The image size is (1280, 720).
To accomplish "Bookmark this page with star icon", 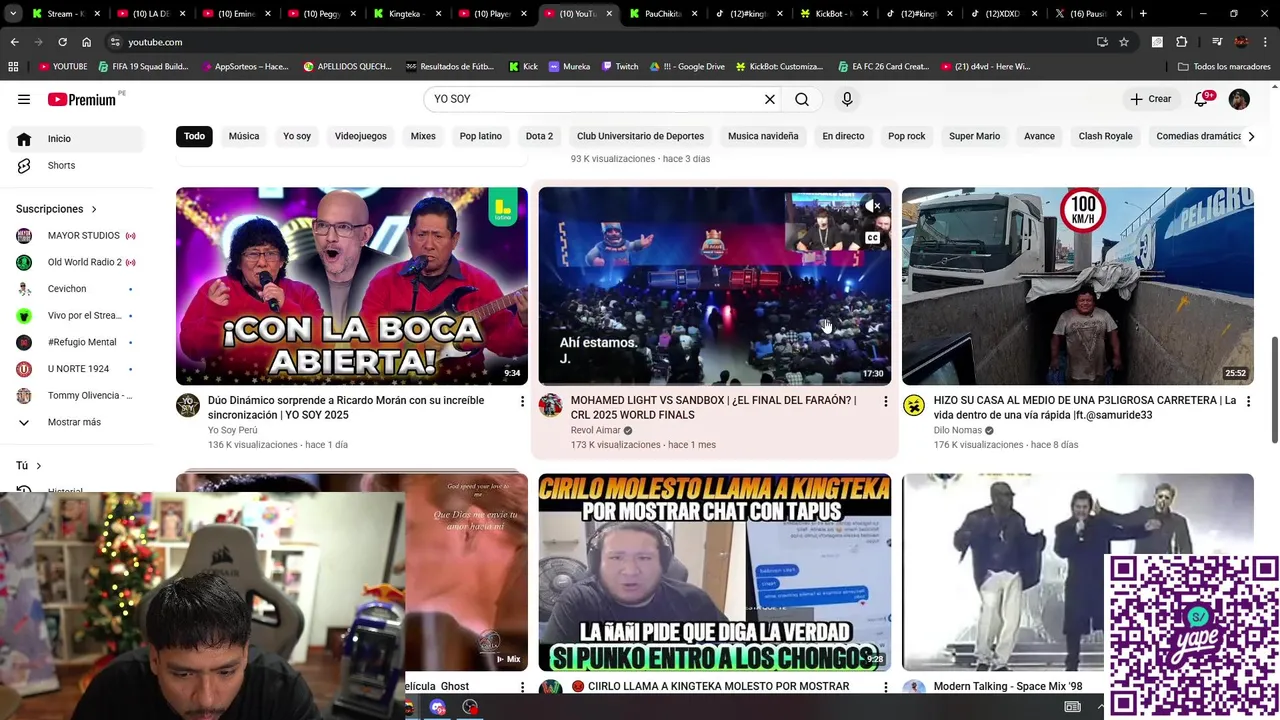I will click(1124, 42).
